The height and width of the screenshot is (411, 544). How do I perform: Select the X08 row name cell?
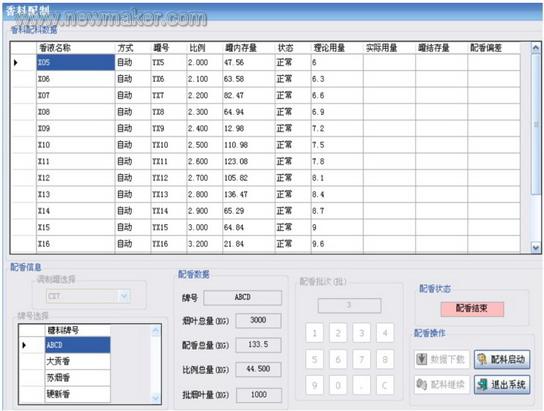click(x=76, y=112)
